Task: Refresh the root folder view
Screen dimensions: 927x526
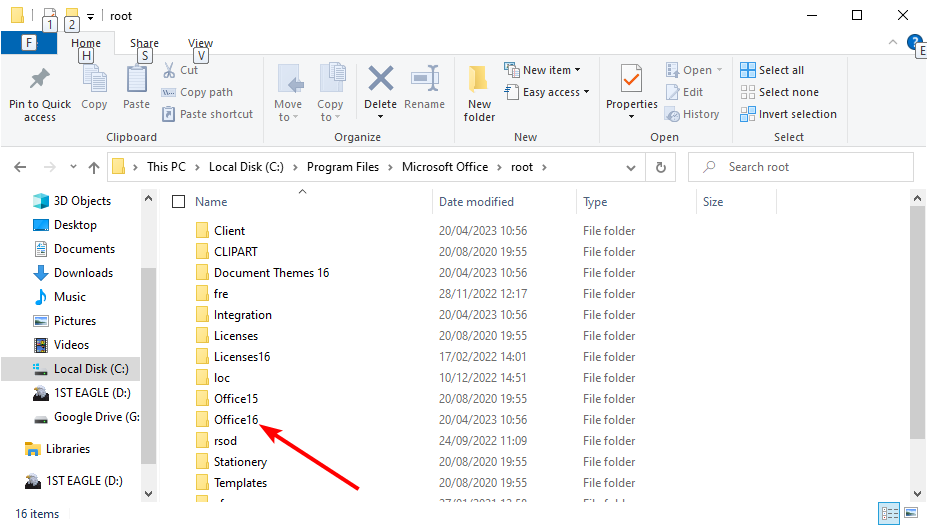Action: point(660,167)
